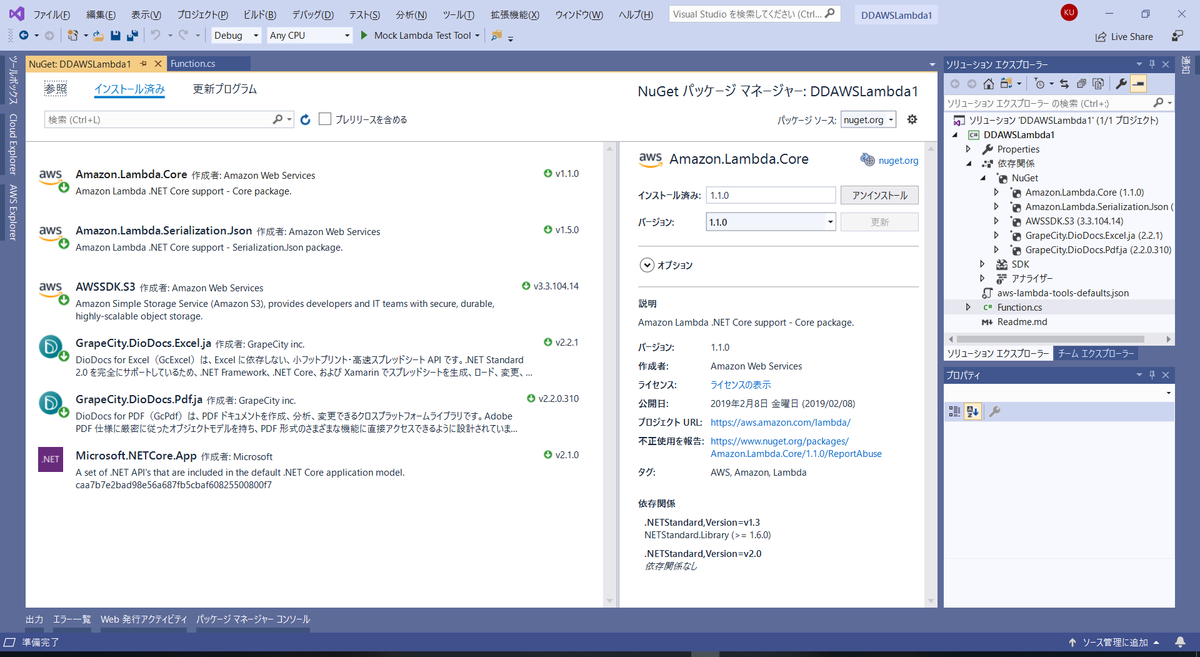Open the Debug configuration dropdown
This screenshot has width=1200, height=657.
tap(234, 35)
